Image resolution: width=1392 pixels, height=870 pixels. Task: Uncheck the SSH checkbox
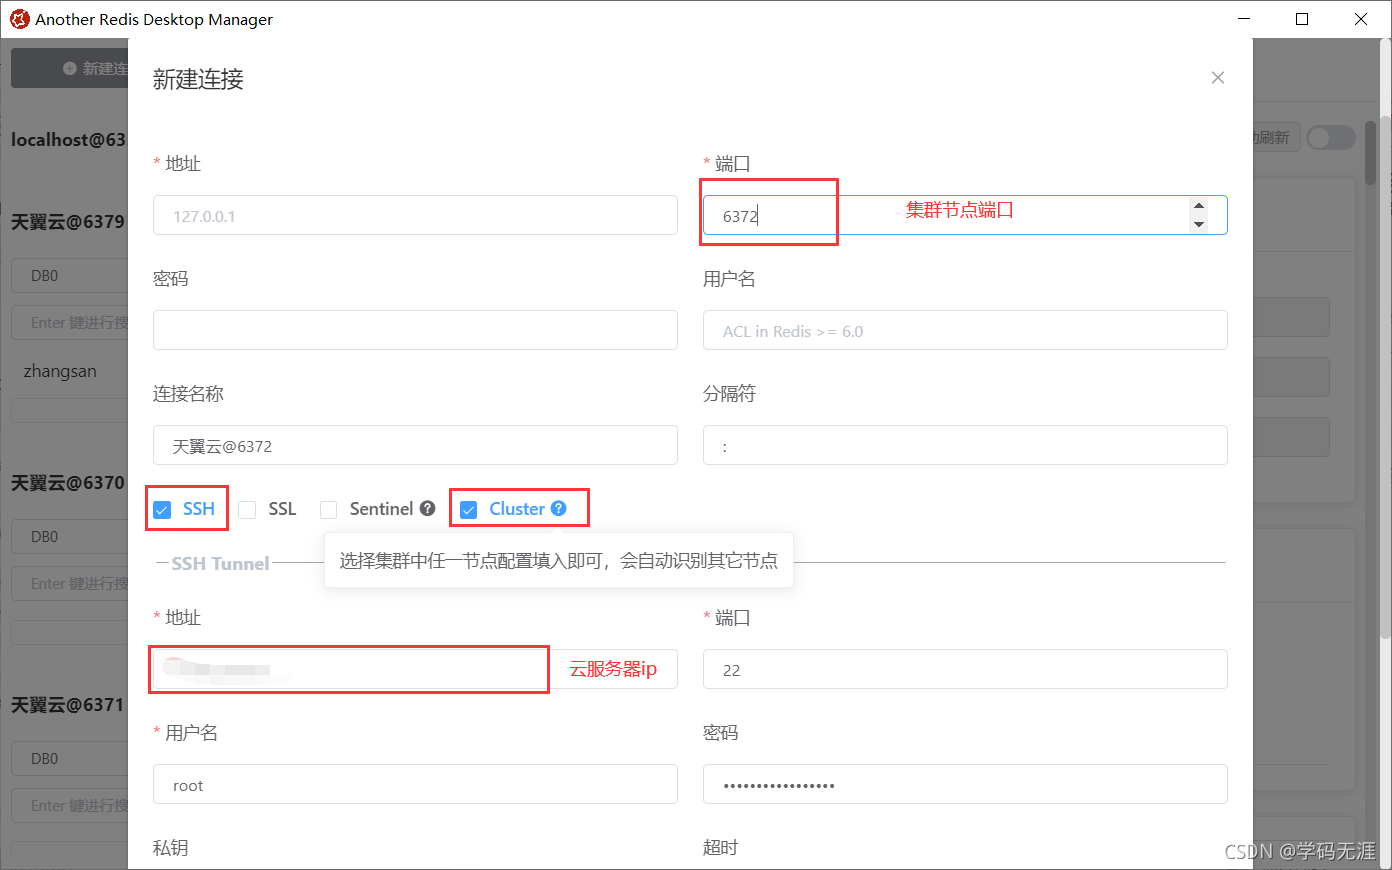(162, 510)
